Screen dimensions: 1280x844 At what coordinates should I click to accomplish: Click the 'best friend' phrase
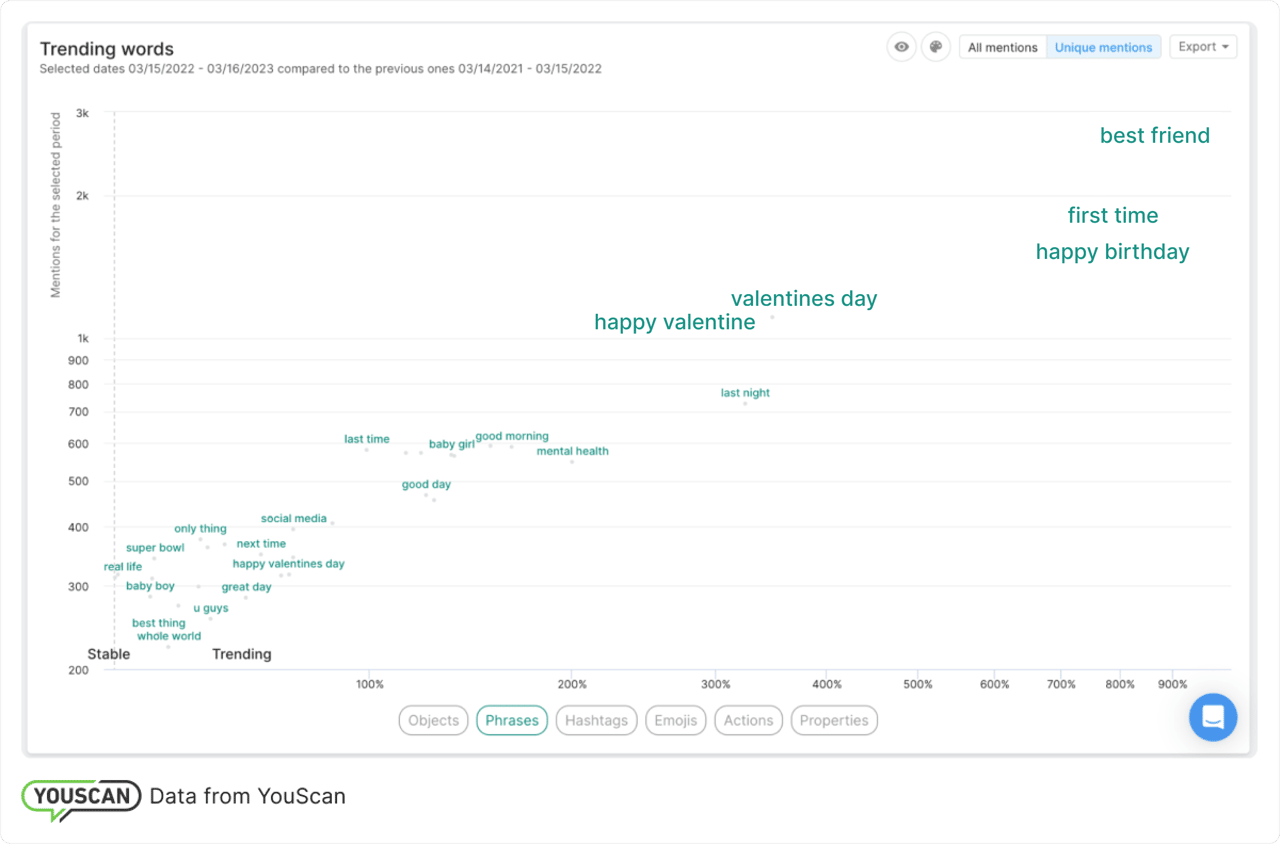click(1154, 136)
